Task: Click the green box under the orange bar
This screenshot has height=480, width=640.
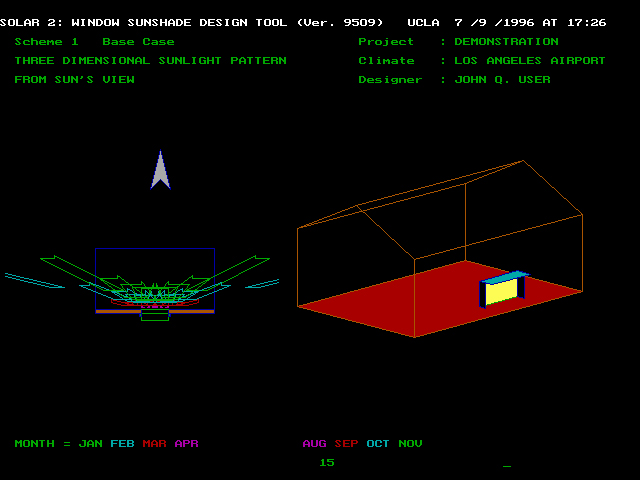Action: pyautogui.click(x=155, y=315)
